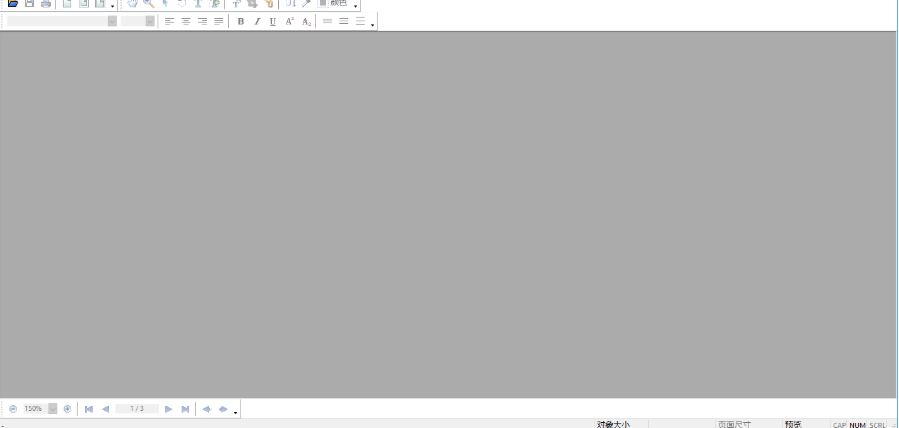
Task: Expand the 150% zoom level dropdown
Action: 53,409
